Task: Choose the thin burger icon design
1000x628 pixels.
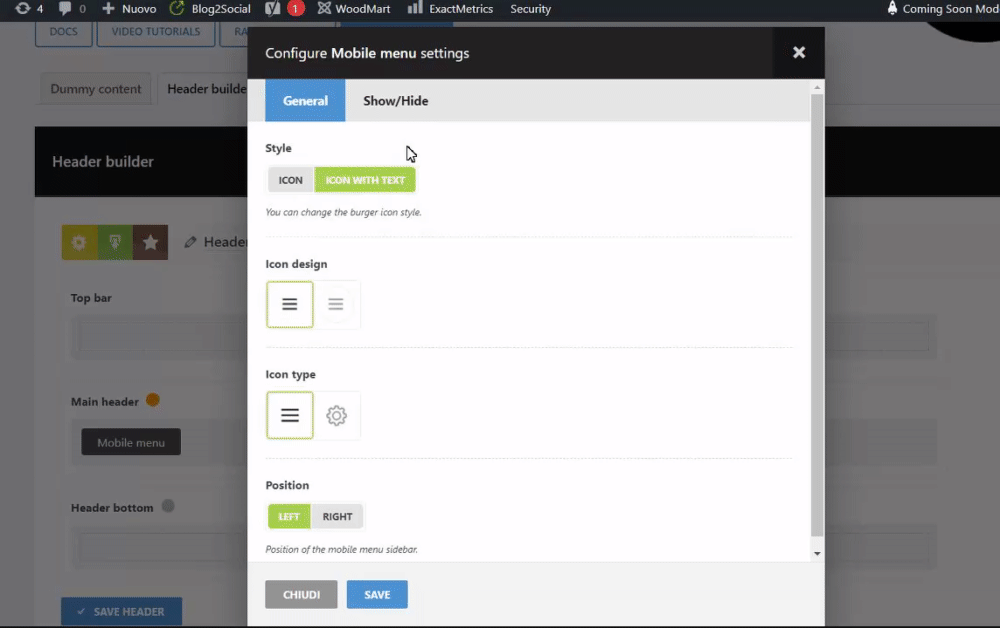Action: pos(336,304)
